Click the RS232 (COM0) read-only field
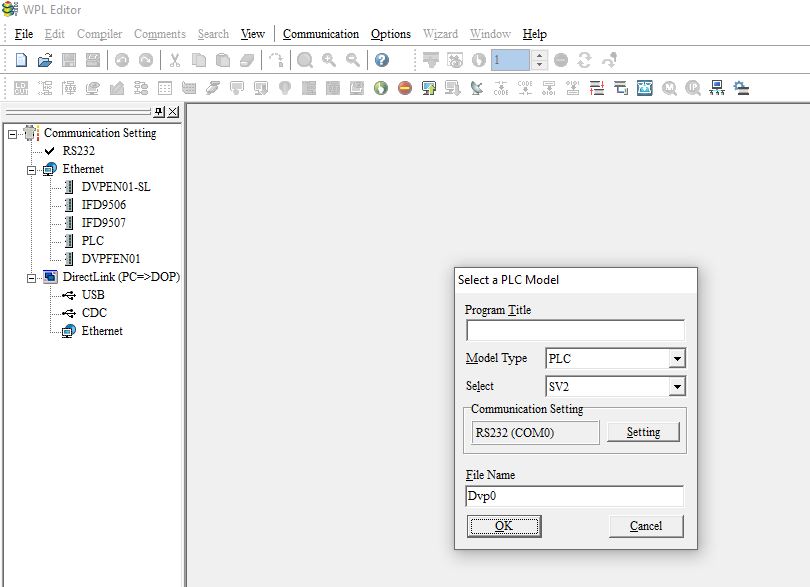Screen dimensions: 810x587 [x=535, y=432]
